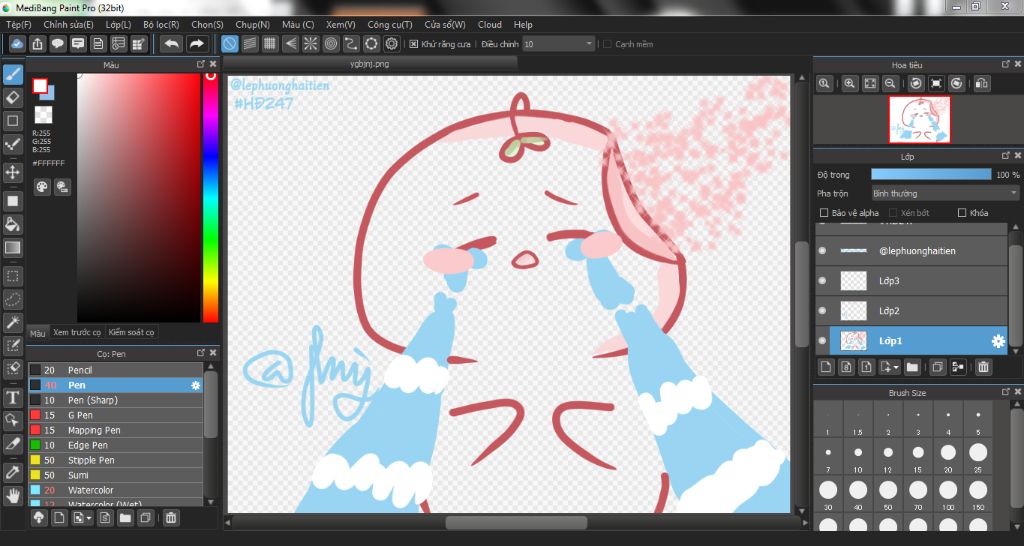
Task: Select the ygbjnj.png document tab
Action: click(370, 64)
